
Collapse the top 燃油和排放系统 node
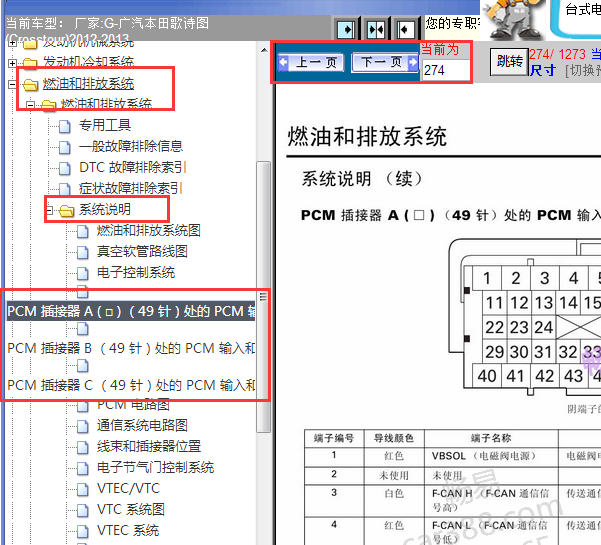[x=12, y=84]
